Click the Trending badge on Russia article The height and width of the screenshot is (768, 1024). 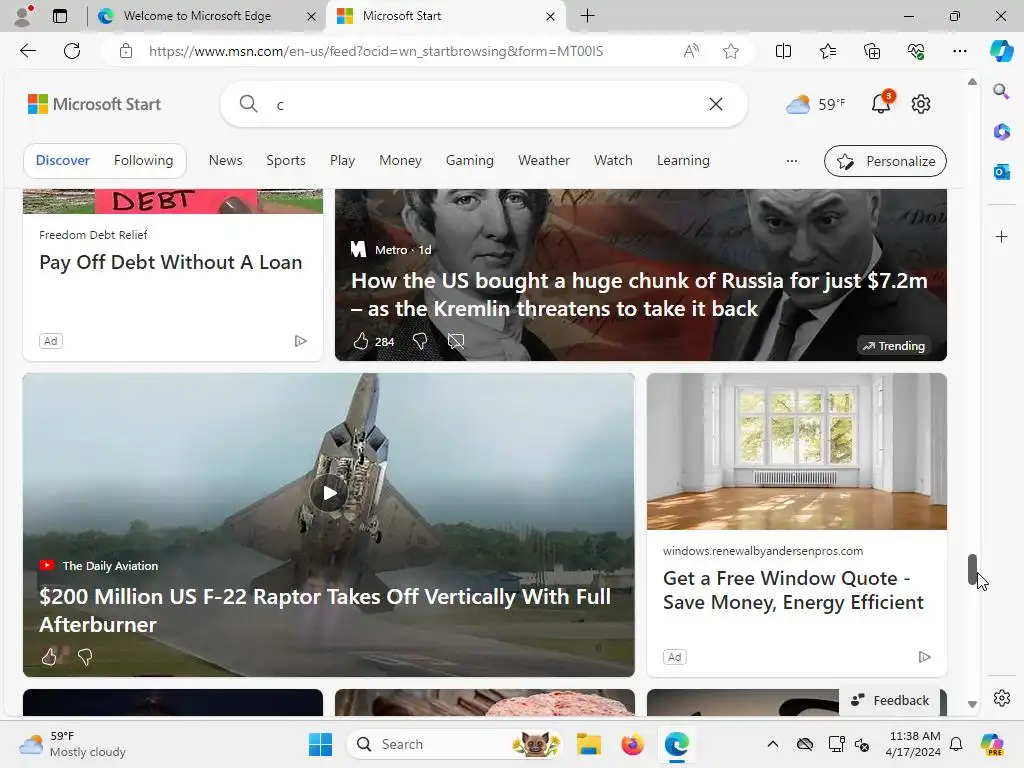tap(893, 346)
